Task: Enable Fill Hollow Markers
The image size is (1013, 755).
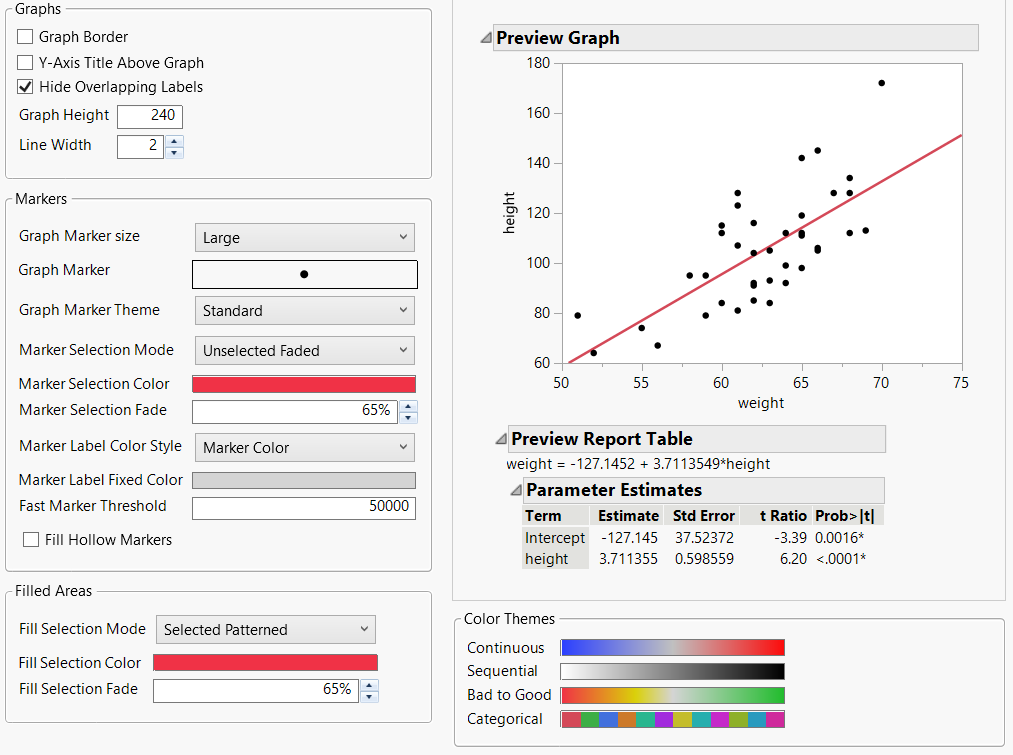Action: pyautogui.click(x=29, y=540)
